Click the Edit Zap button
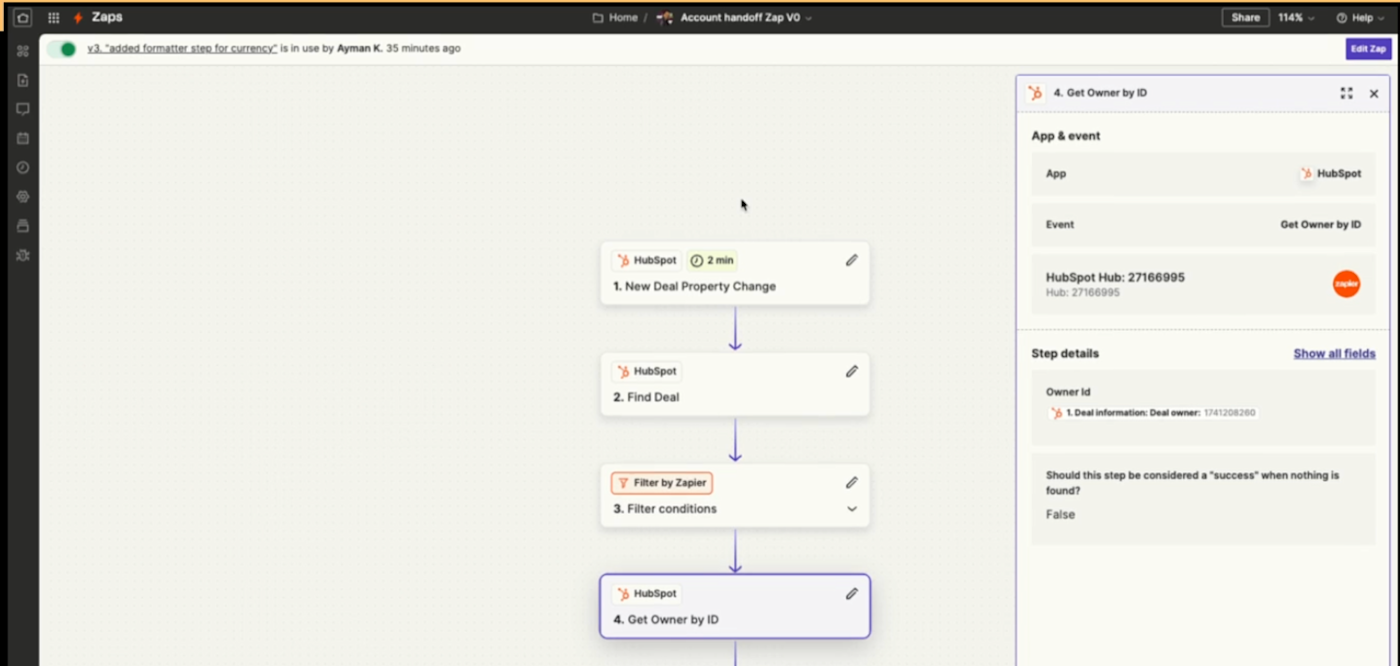The width and height of the screenshot is (1400, 666). click(x=1368, y=49)
